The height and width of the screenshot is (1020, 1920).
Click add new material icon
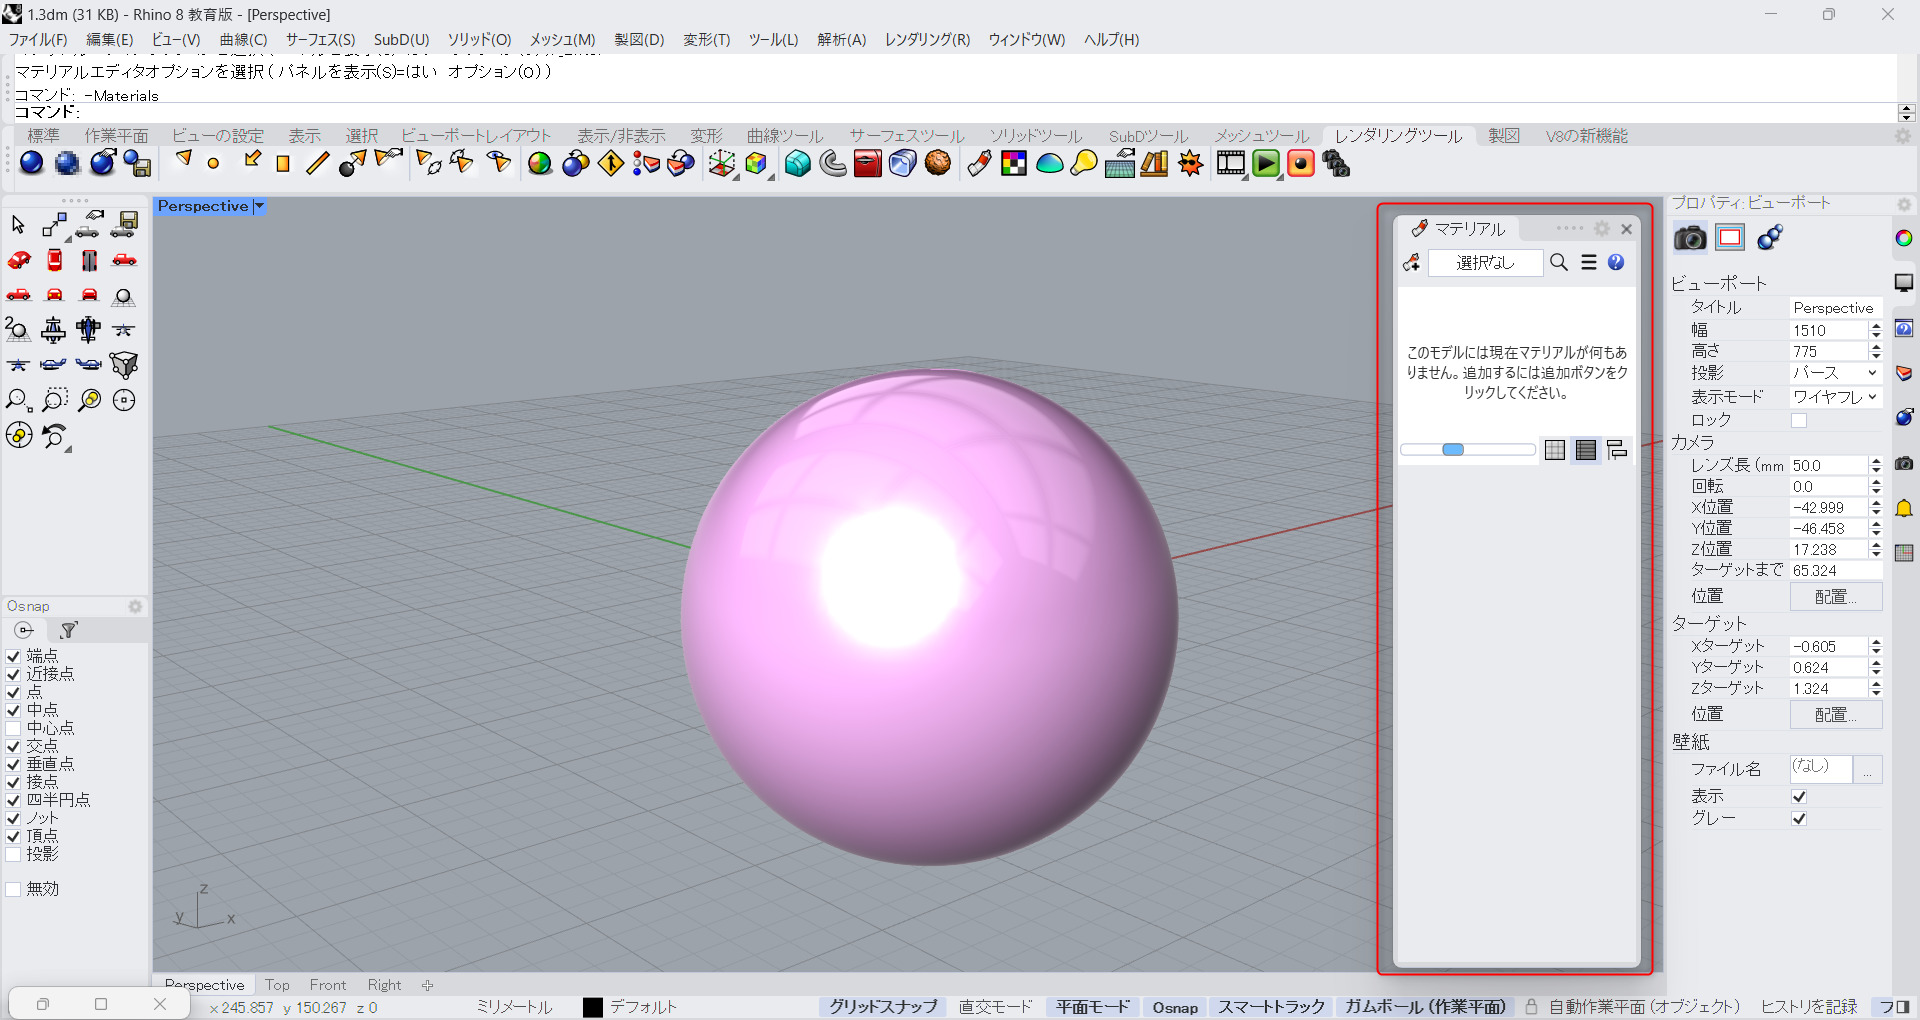[1412, 263]
